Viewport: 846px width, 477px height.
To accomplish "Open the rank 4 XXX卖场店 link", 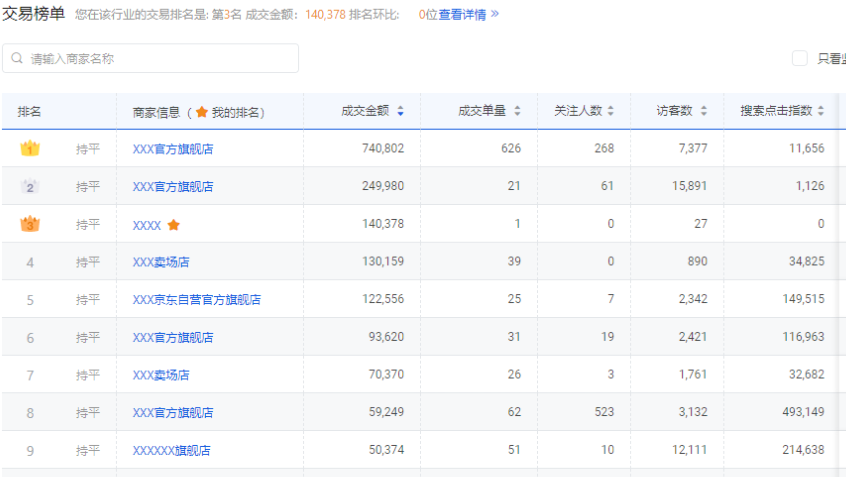I will click(161, 262).
